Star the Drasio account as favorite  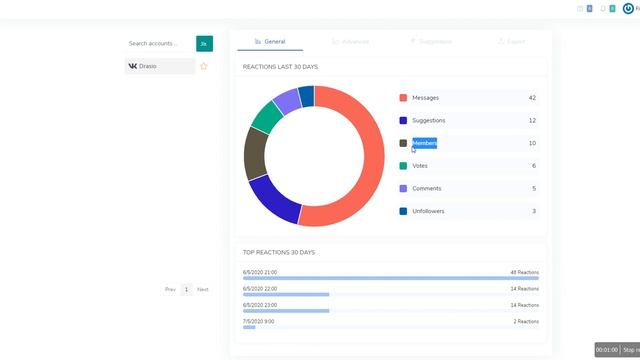click(x=204, y=66)
